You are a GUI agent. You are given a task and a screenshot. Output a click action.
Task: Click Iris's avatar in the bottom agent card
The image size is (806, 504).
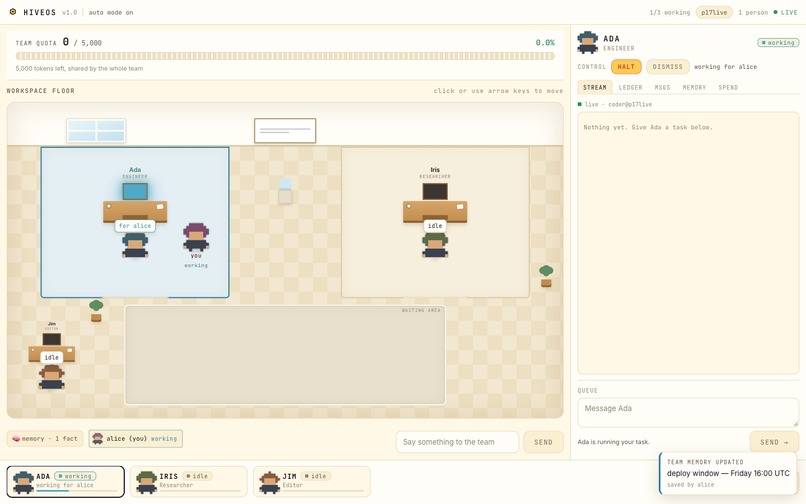pyautogui.click(x=146, y=482)
